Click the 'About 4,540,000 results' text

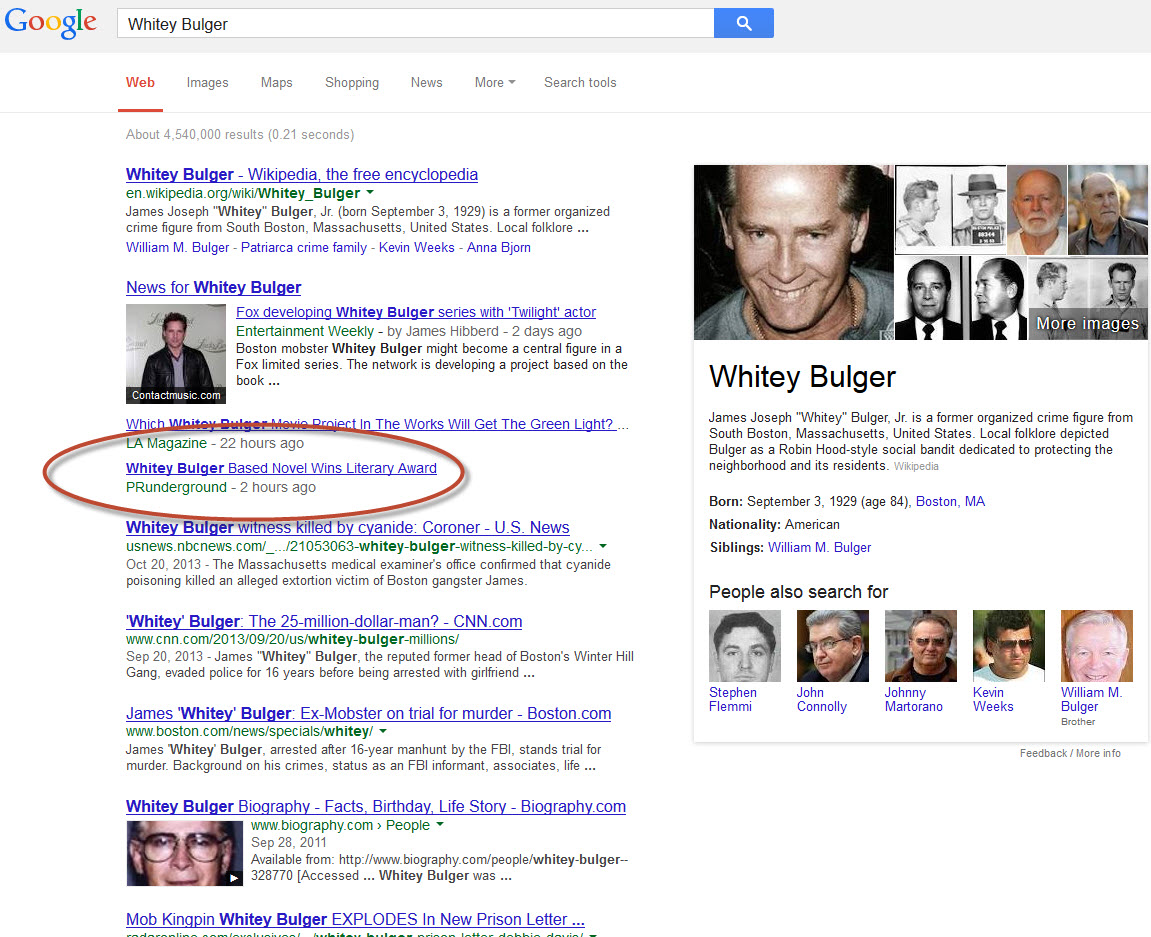coord(240,135)
